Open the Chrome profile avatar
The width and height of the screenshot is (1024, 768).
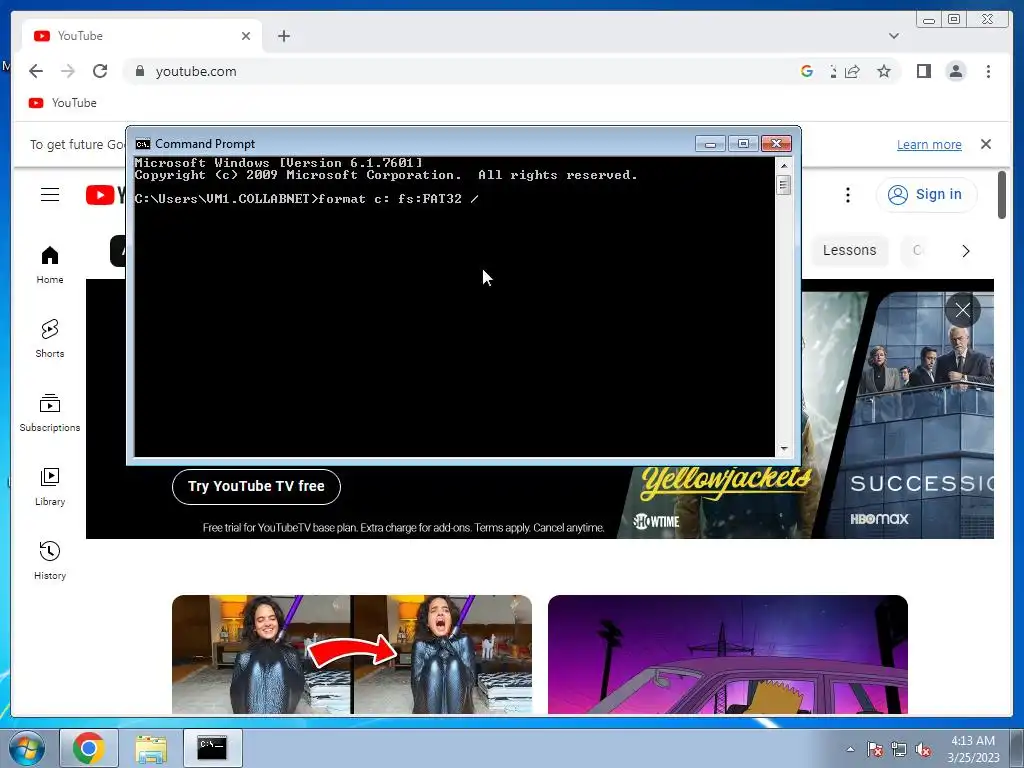pos(956,71)
